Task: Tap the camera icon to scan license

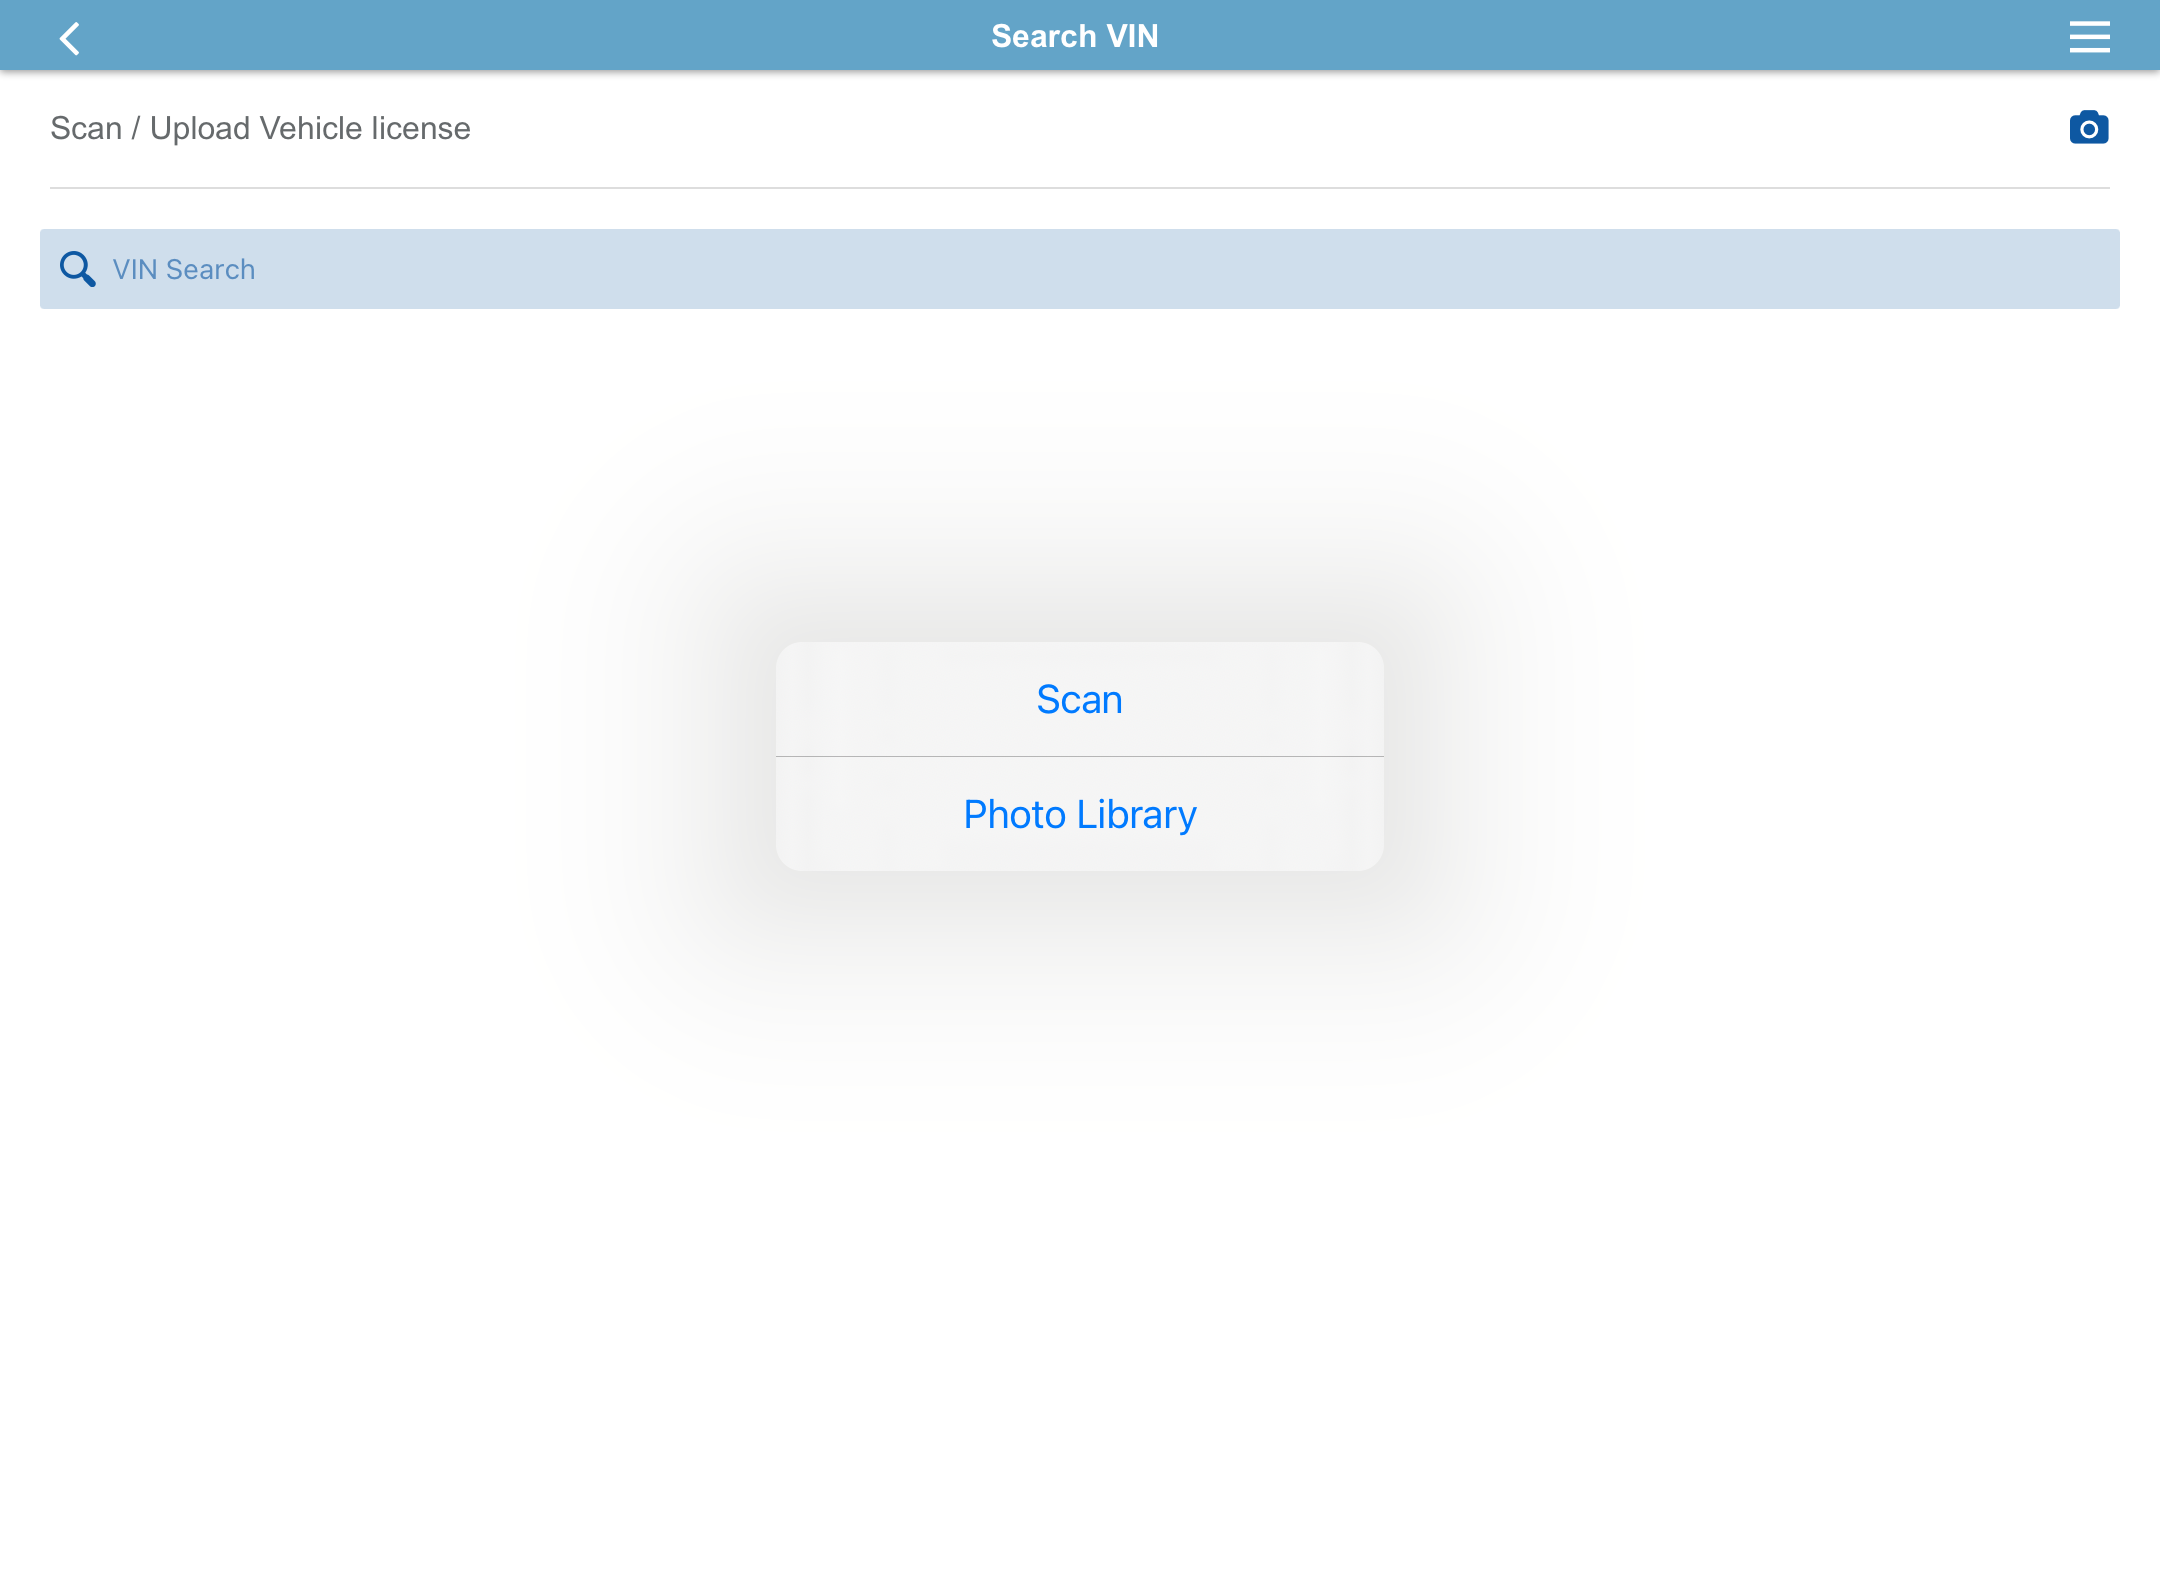Action: coord(2089,127)
